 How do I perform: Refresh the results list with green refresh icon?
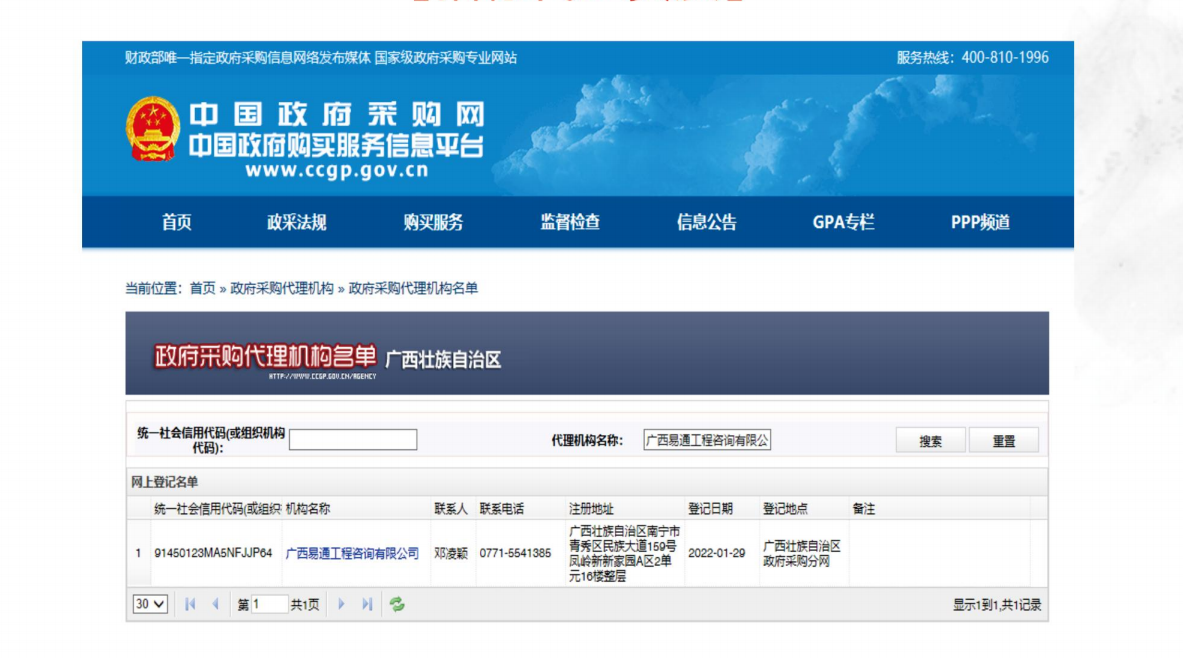click(x=397, y=604)
